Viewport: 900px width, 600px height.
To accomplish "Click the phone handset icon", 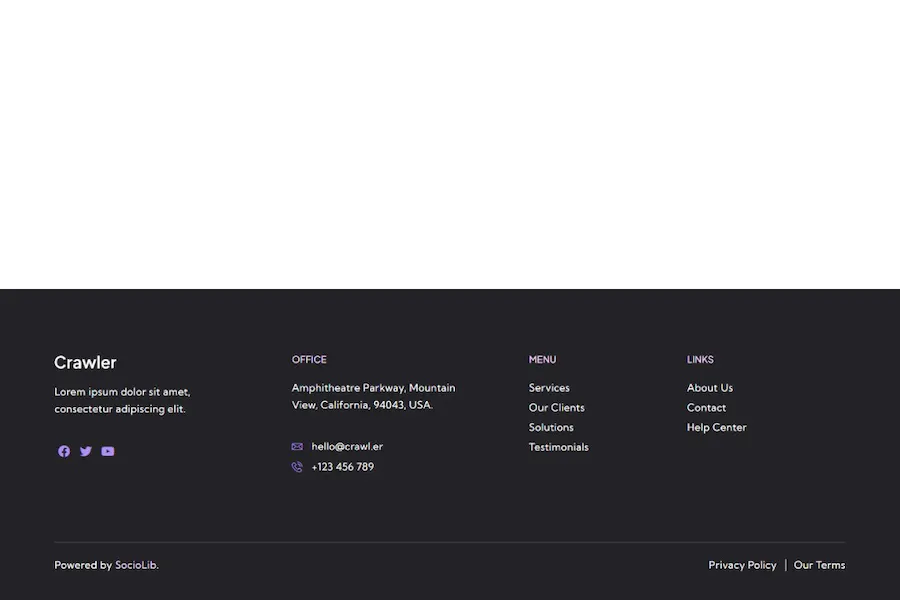I will (297, 467).
